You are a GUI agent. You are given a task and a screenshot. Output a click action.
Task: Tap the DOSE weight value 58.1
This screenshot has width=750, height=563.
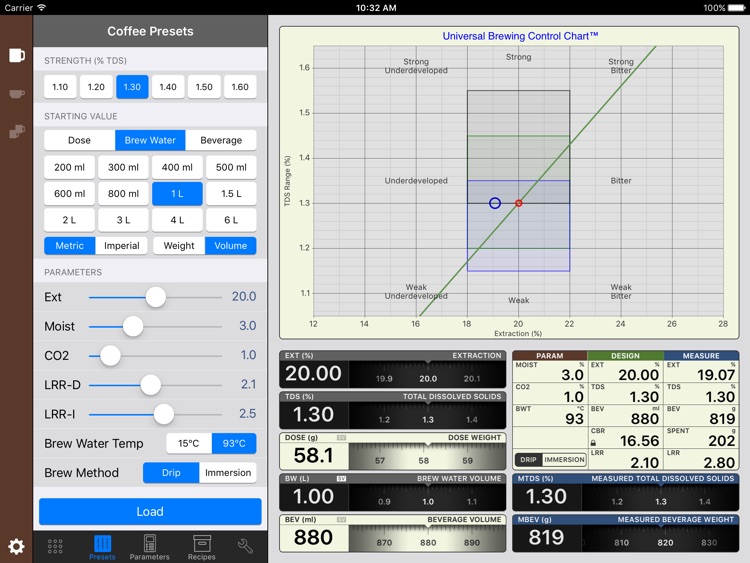pyautogui.click(x=313, y=455)
